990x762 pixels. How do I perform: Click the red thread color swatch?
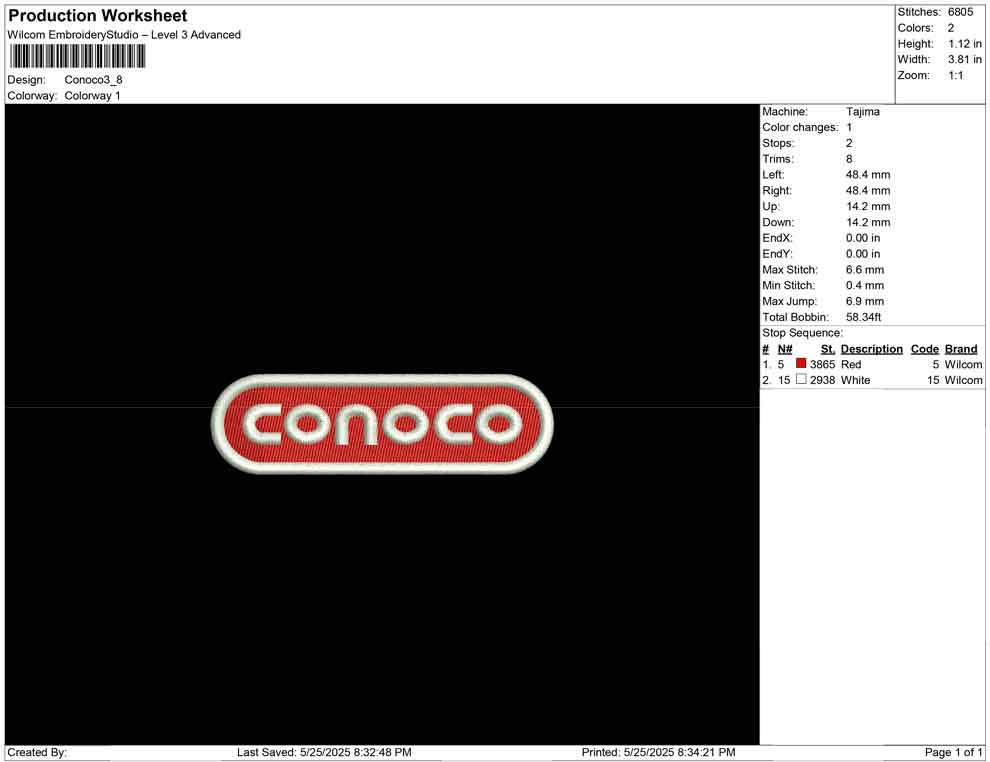coord(801,363)
